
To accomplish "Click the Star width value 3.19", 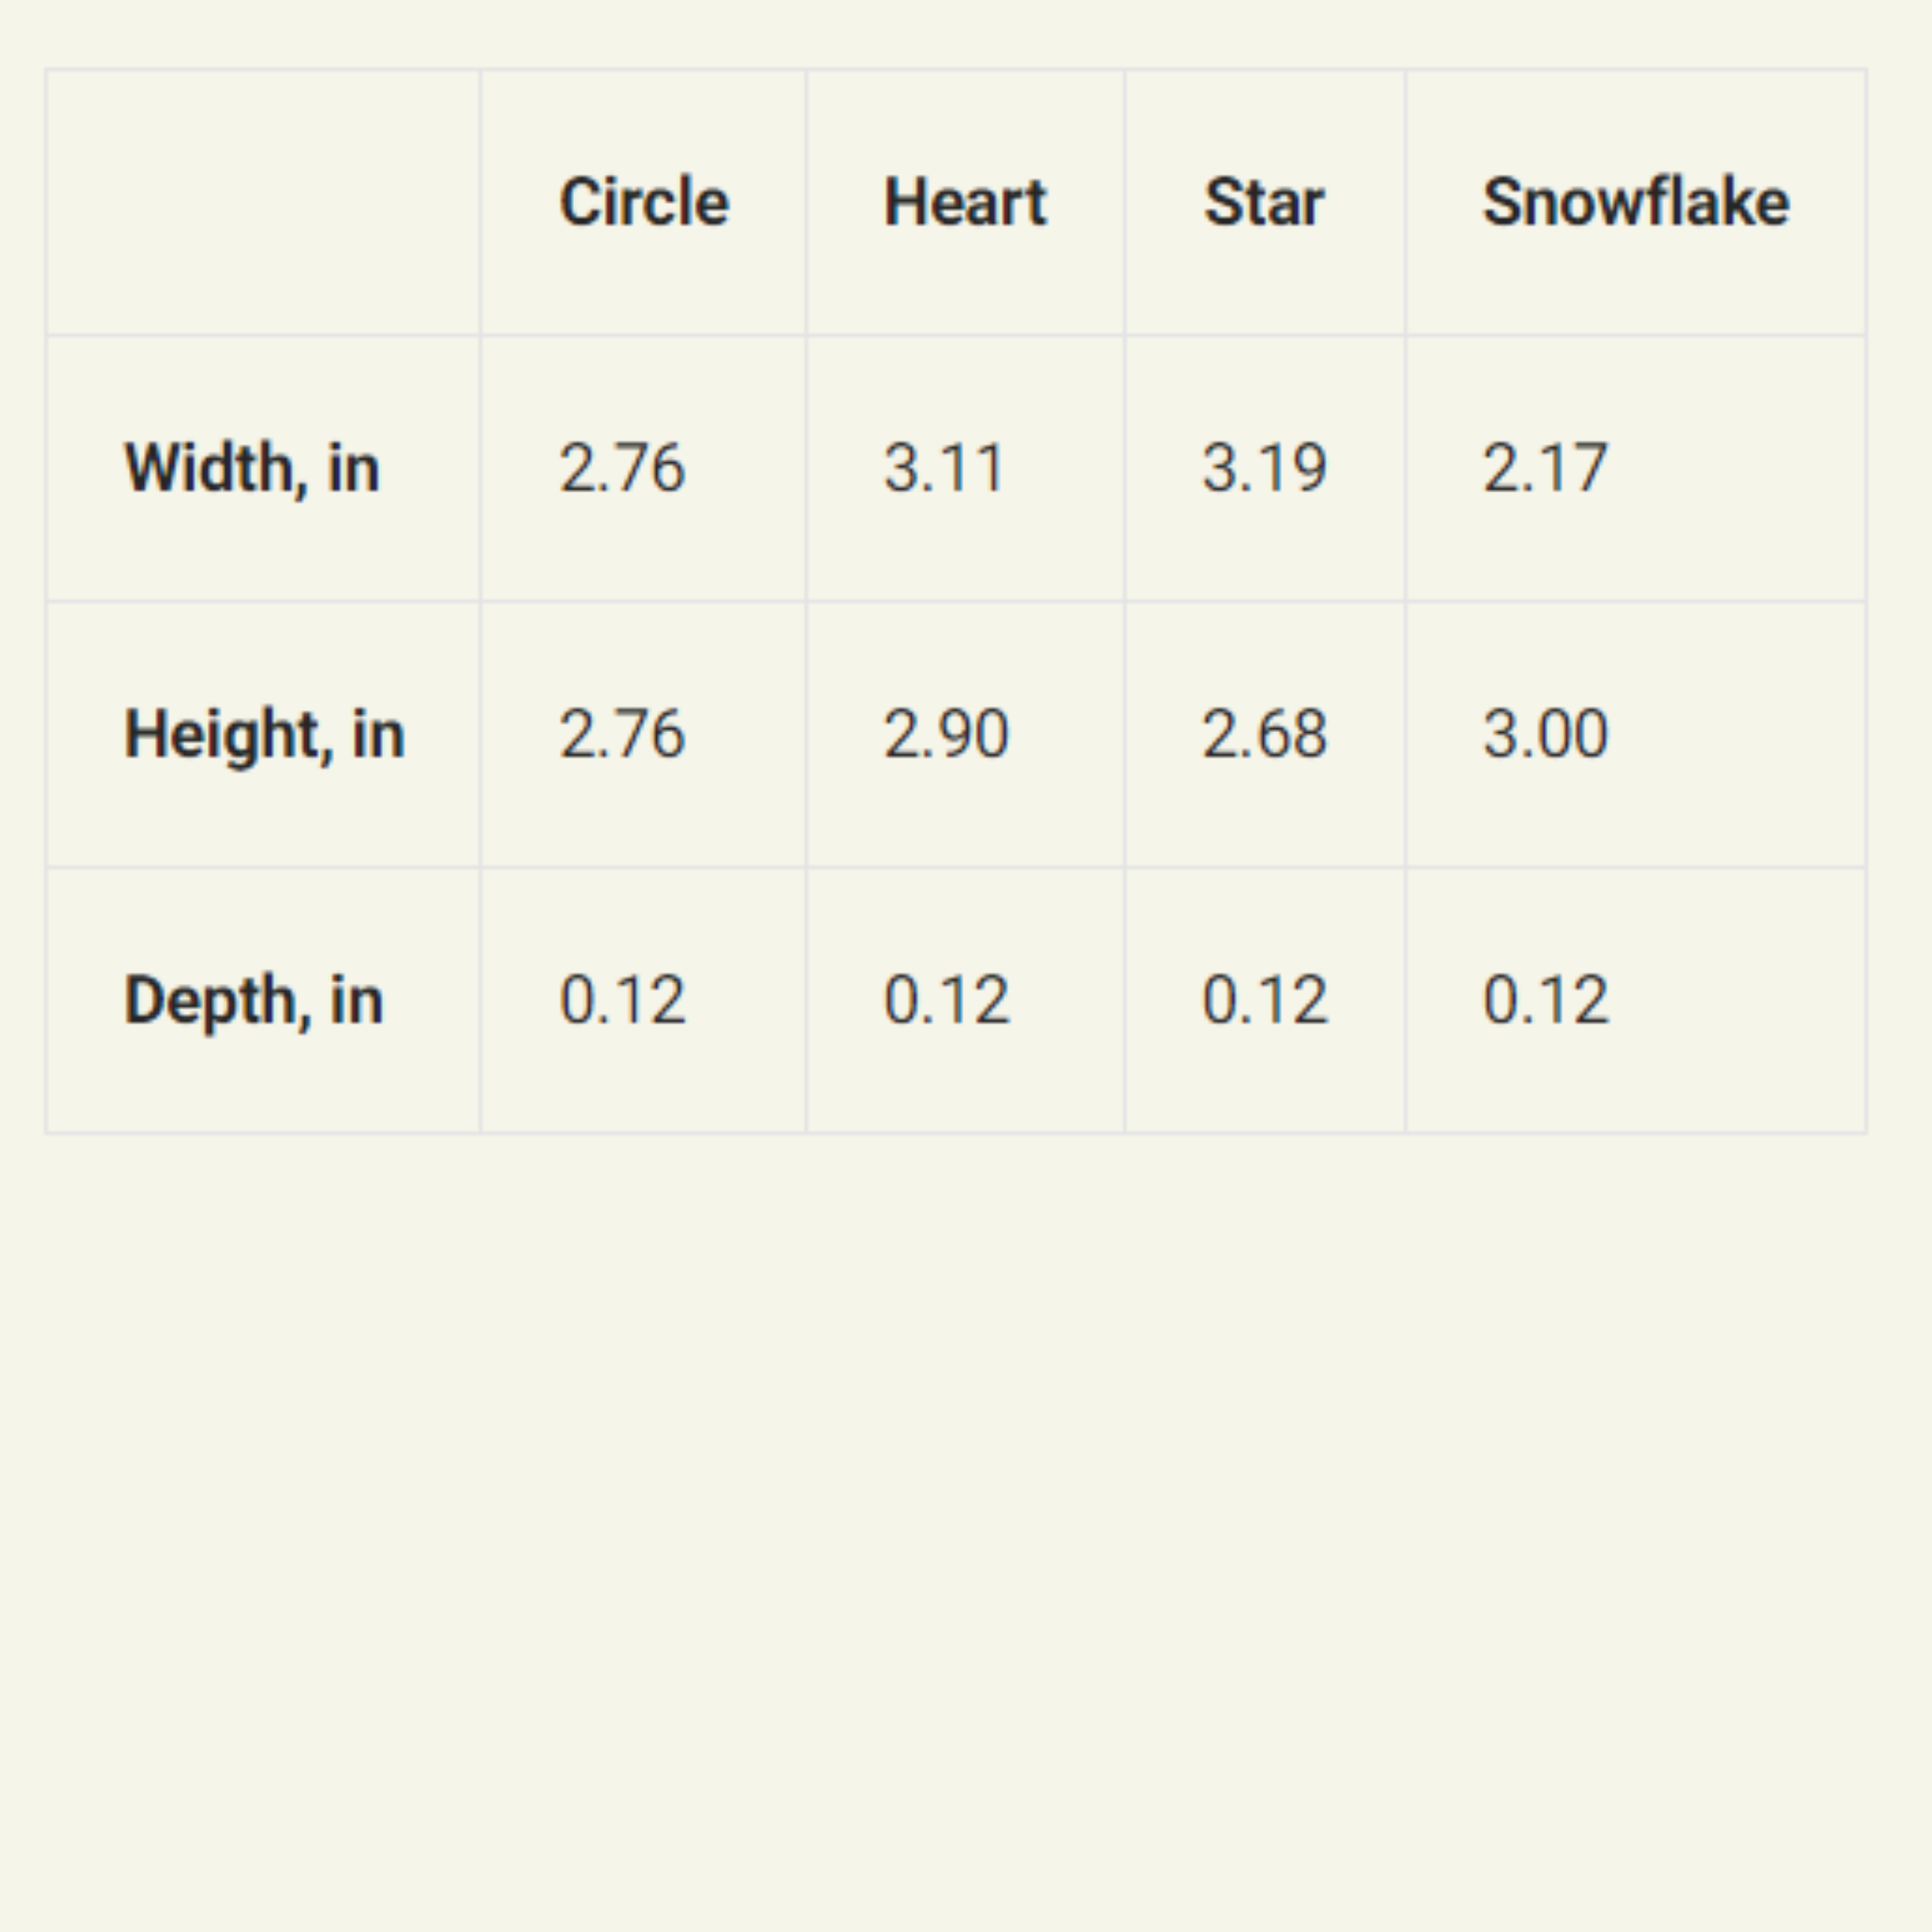I will coord(1264,468).
